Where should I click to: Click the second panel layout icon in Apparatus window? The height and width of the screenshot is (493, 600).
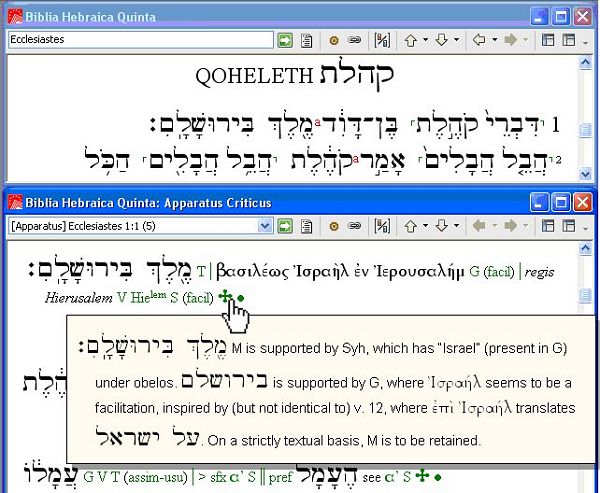coord(569,226)
